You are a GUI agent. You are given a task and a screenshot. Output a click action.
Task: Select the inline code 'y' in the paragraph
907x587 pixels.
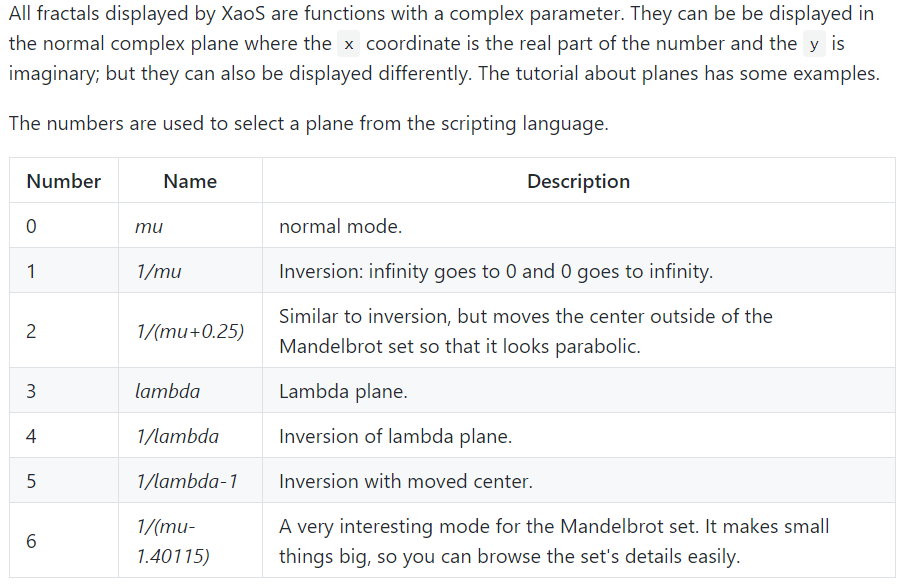(x=814, y=44)
